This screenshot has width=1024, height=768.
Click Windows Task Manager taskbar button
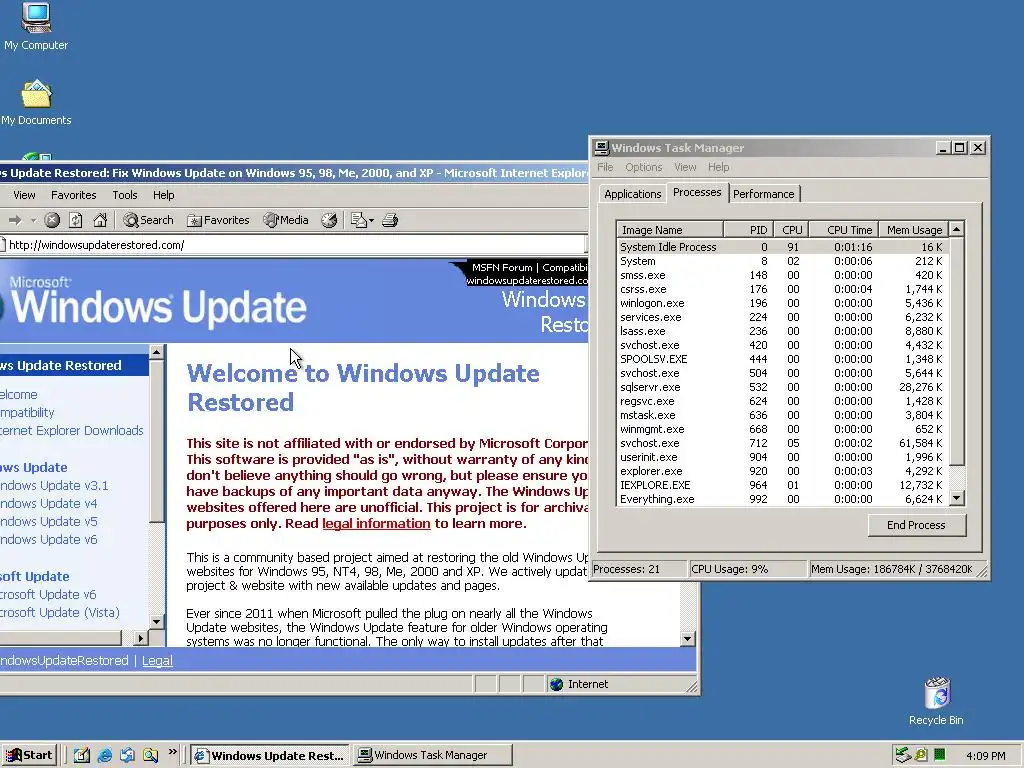tap(432, 756)
